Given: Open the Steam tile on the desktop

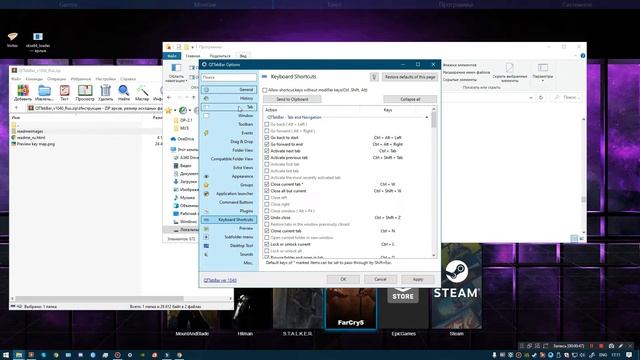Looking at the screenshot, I should (457, 286).
